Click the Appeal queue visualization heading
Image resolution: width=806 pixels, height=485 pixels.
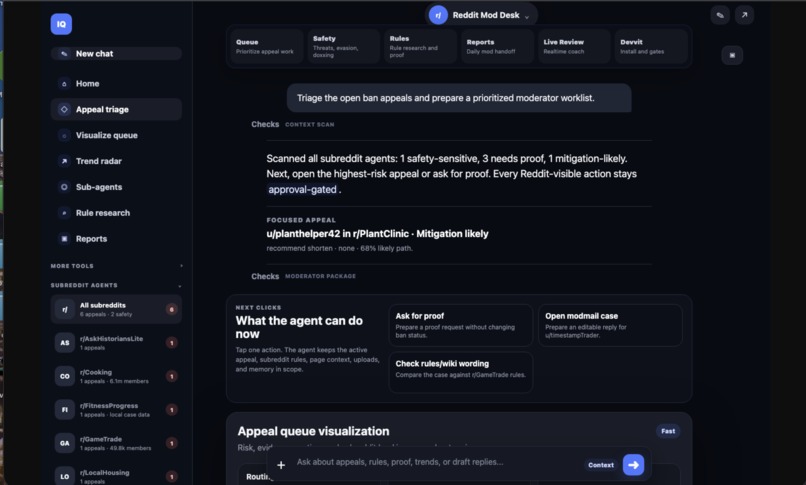click(313, 431)
